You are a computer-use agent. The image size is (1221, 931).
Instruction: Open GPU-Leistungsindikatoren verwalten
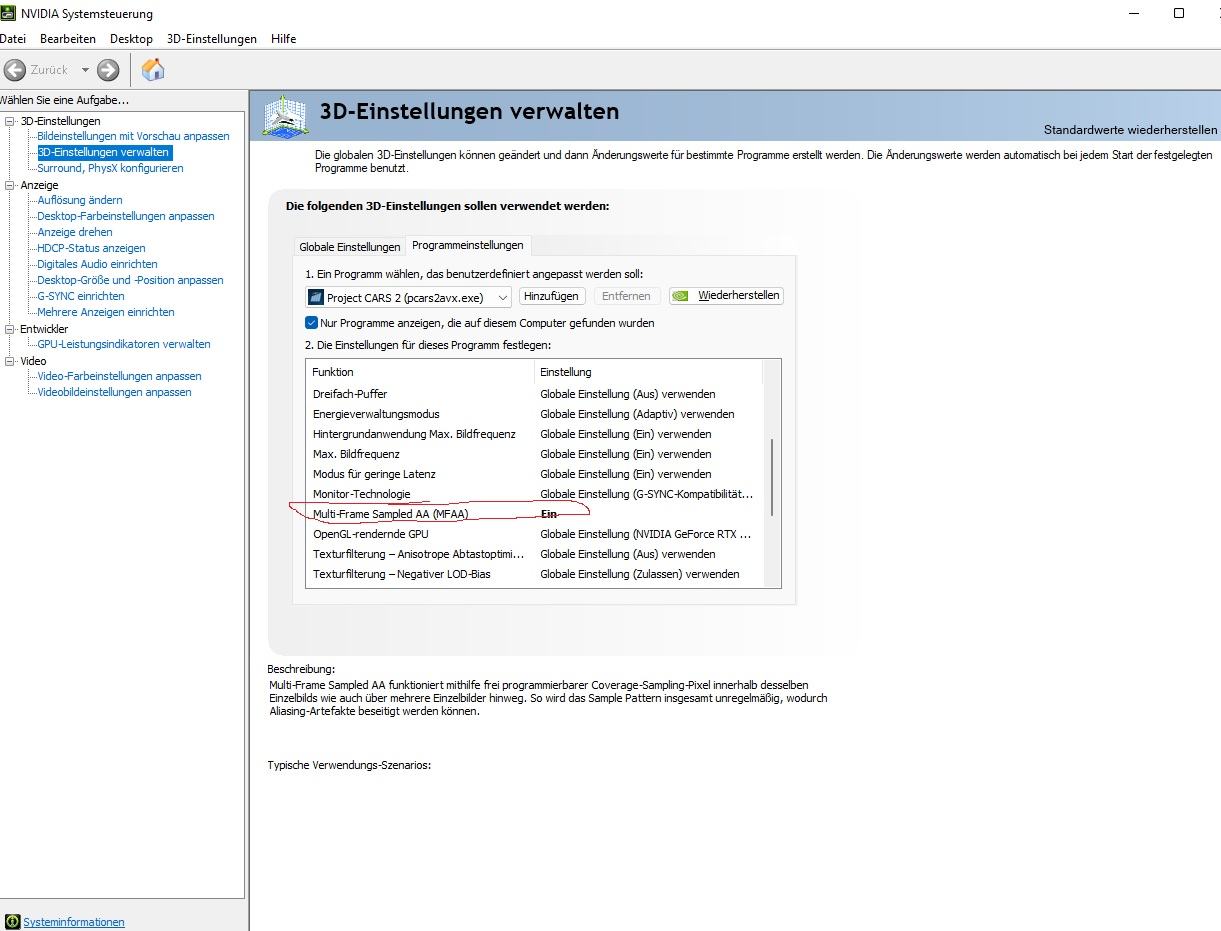tap(124, 344)
